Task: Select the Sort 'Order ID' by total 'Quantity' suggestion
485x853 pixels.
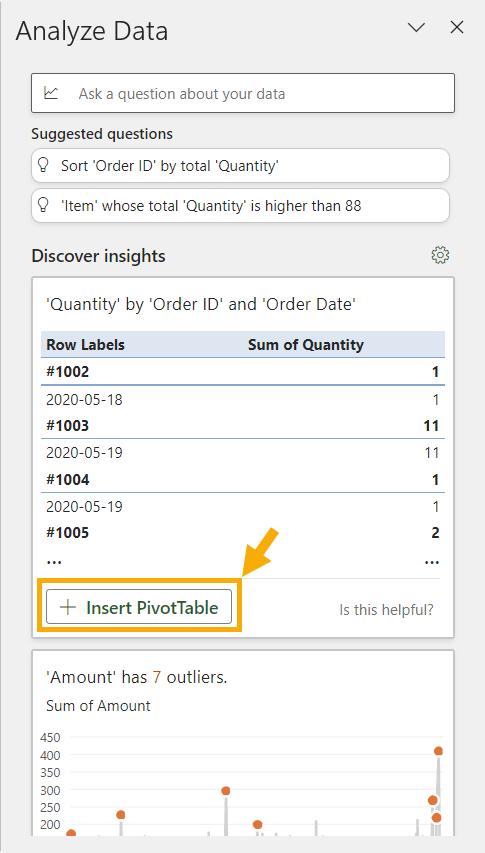Action: coord(240,165)
